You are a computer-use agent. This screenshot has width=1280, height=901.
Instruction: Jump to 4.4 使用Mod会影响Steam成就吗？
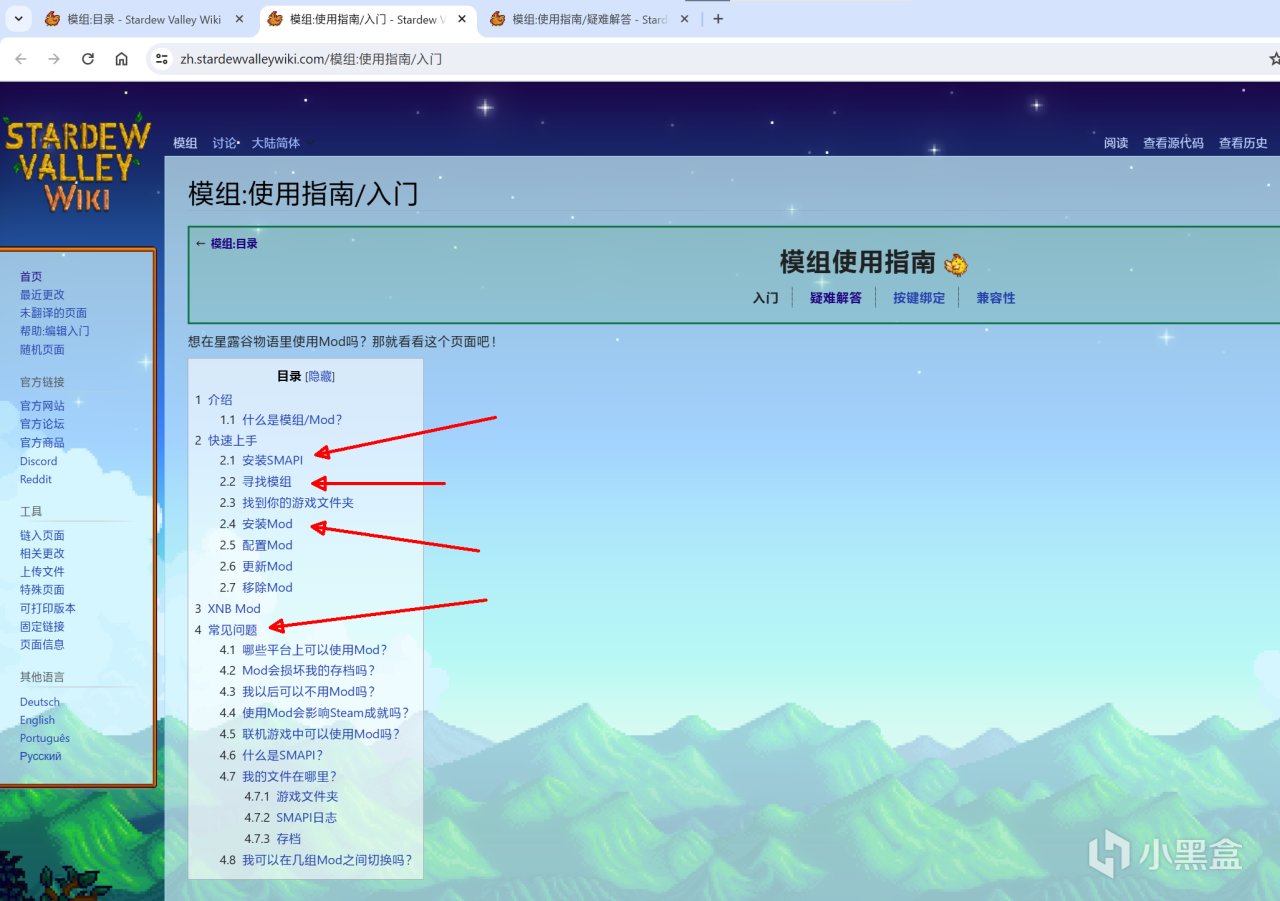click(x=315, y=713)
